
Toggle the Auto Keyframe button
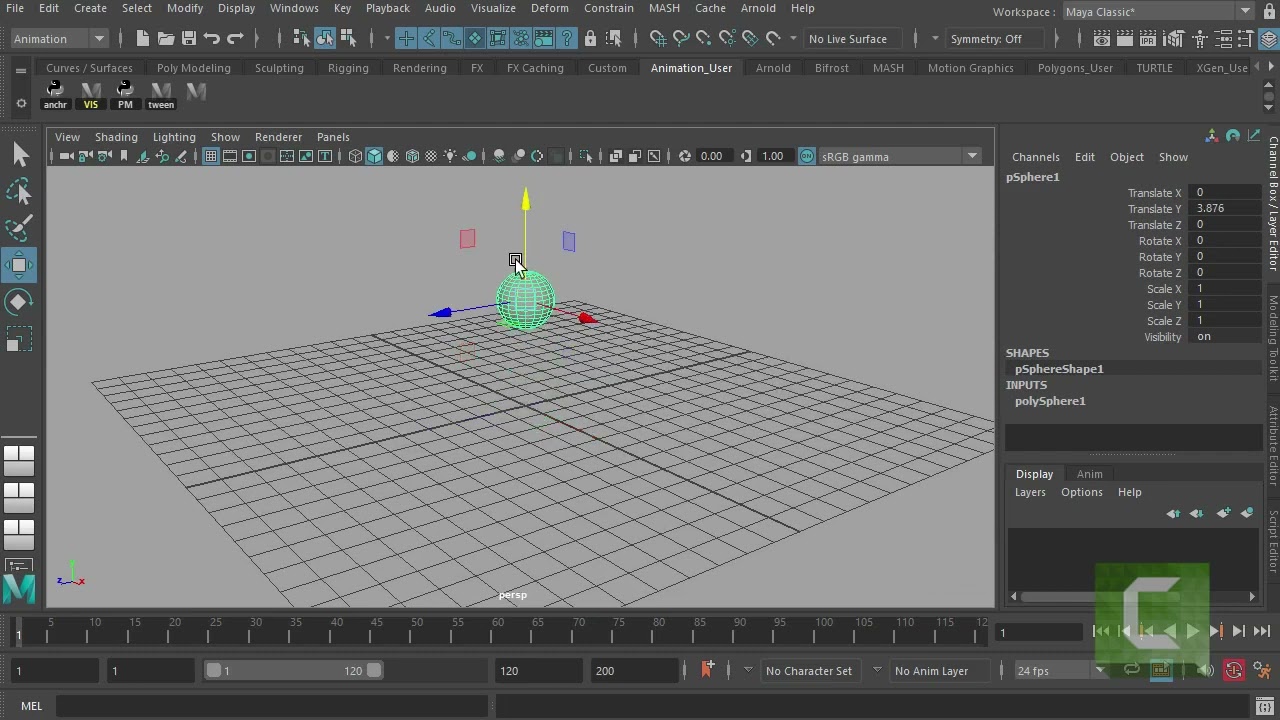(x=1234, y=671)
